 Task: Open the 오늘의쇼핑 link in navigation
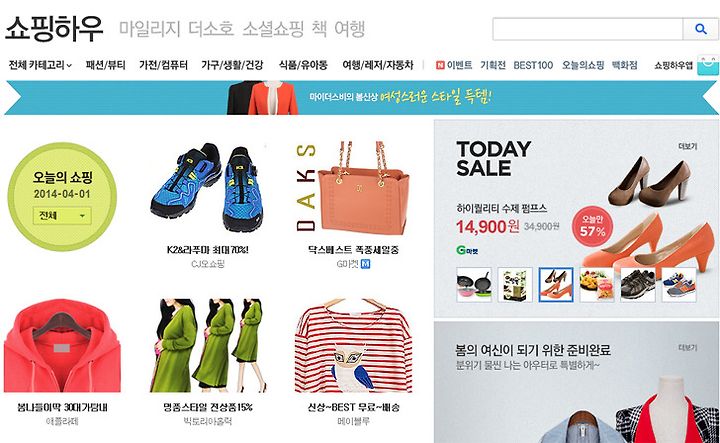point(583,65)
